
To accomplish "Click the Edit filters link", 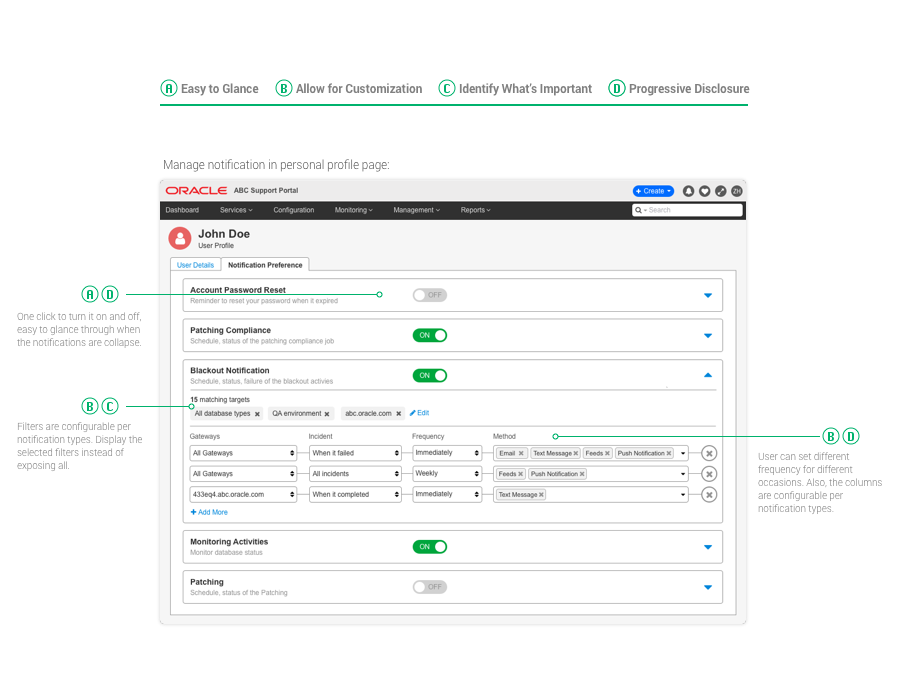I will [419, 413].
